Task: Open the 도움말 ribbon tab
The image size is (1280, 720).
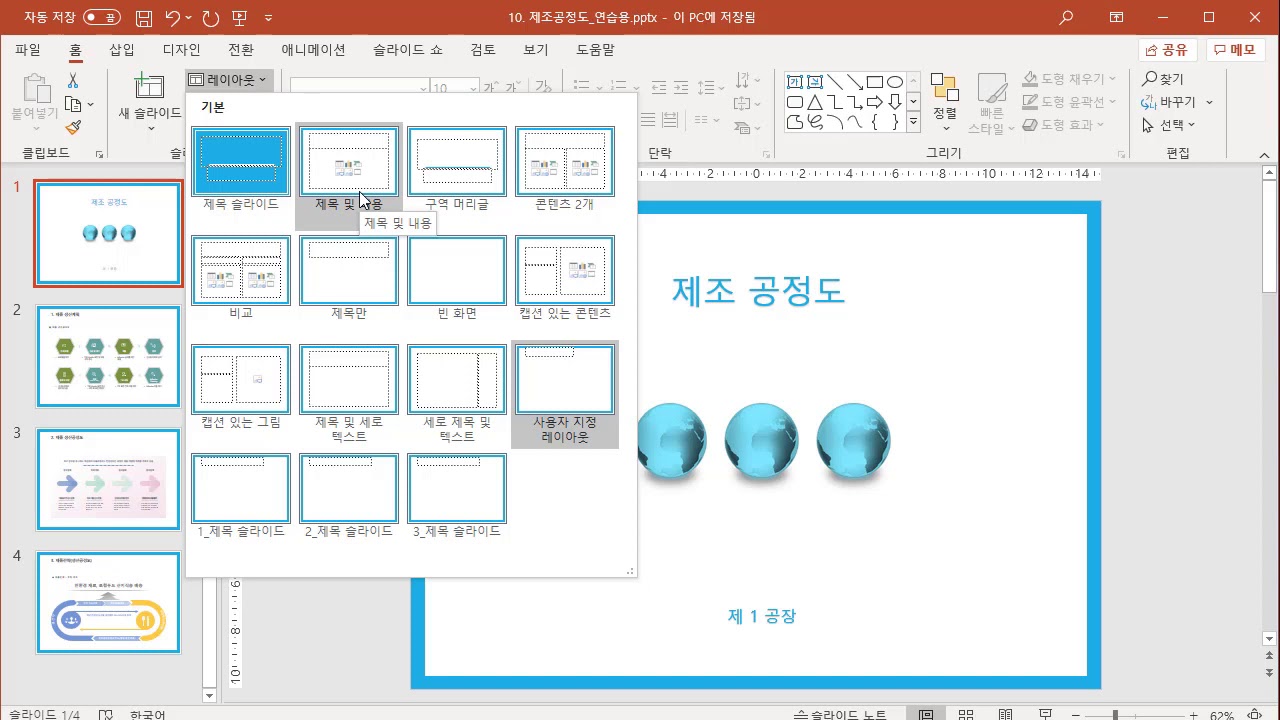Action: (595, 50)
